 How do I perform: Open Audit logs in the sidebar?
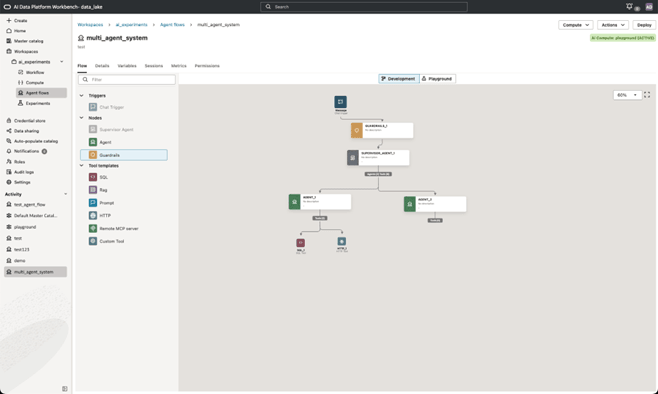[20, 172]
